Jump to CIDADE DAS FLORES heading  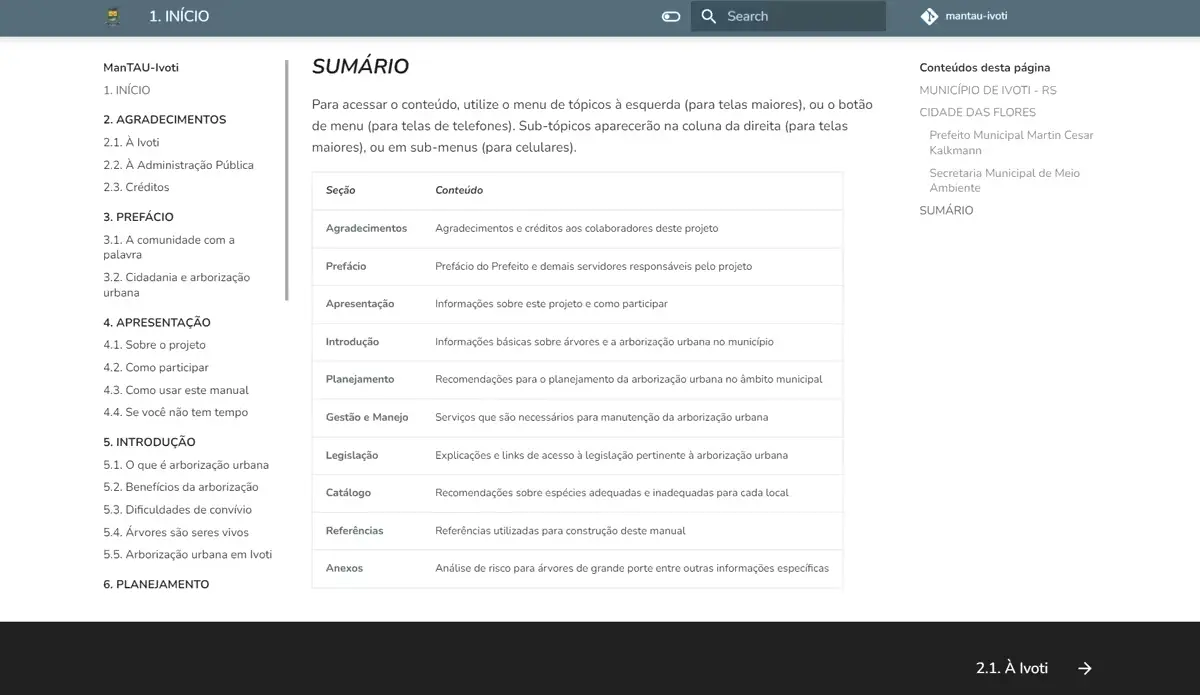977,112
